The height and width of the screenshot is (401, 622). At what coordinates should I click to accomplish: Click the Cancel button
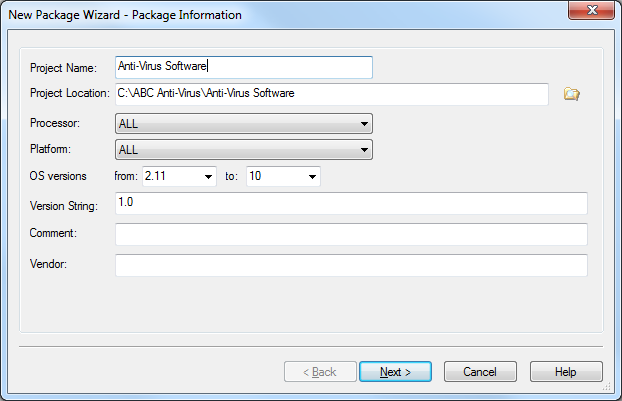pyautogui.click(x=480, y=372)
